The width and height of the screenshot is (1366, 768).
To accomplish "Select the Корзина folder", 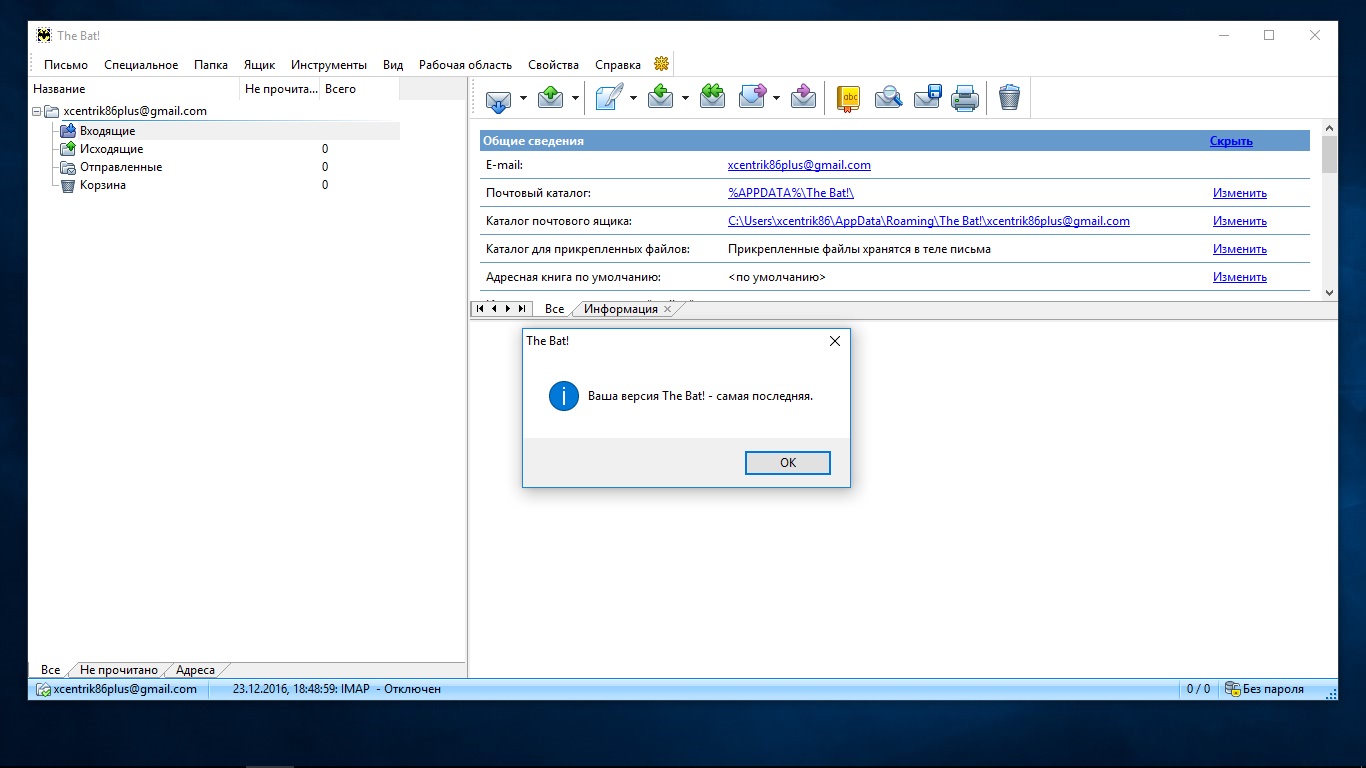I will [x=102, y=185].
